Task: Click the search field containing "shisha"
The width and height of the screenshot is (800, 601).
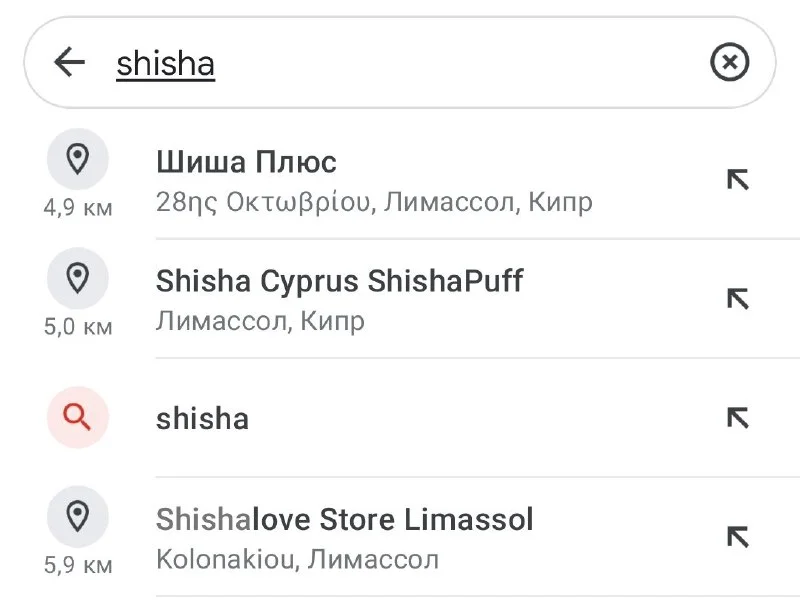Action: (x=400, y=64)
